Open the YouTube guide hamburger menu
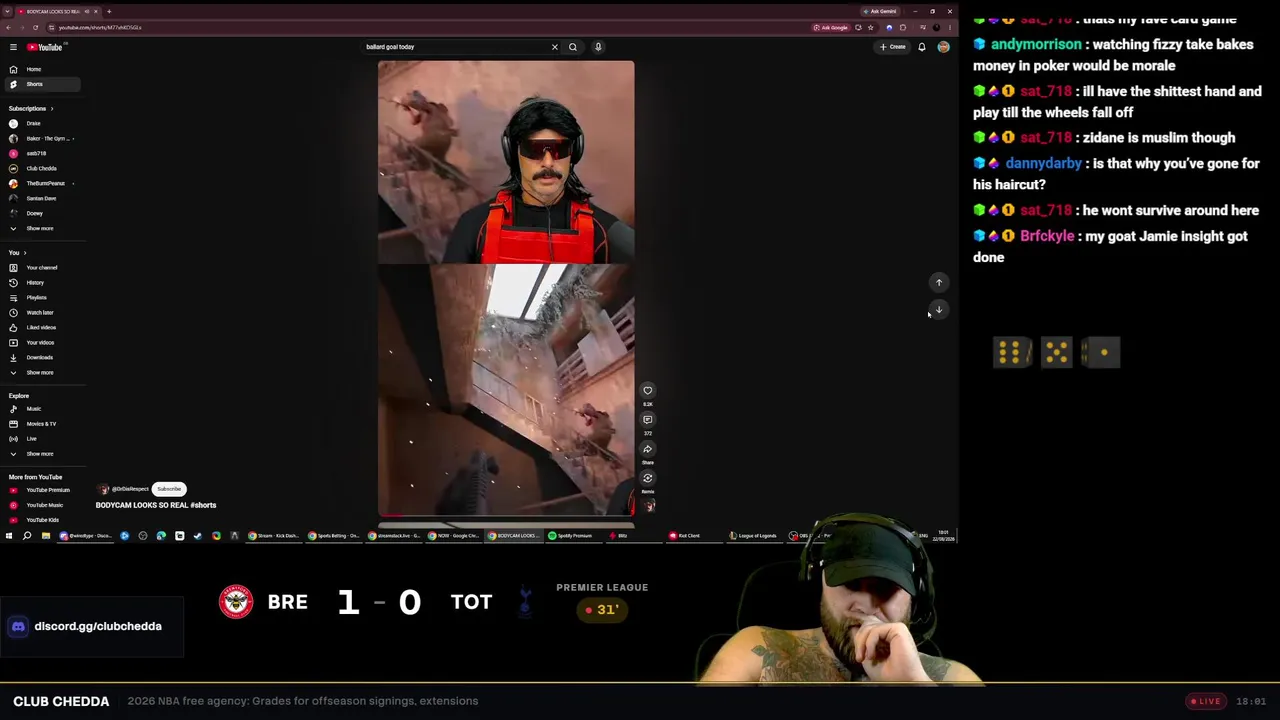1280x720 pixels. [x=13, y=47]
